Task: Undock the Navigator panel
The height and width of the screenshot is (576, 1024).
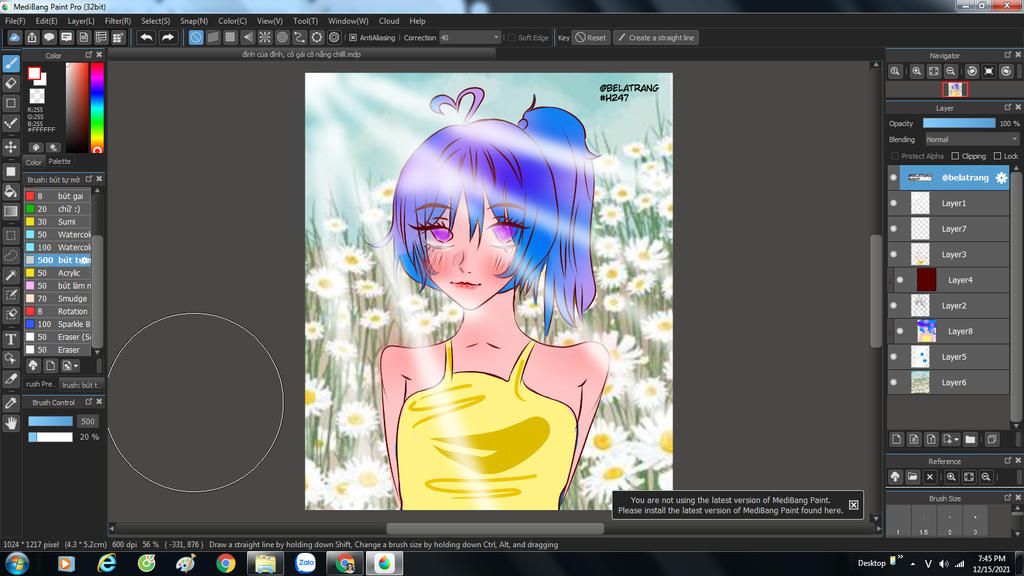Action: (1008, 55)
